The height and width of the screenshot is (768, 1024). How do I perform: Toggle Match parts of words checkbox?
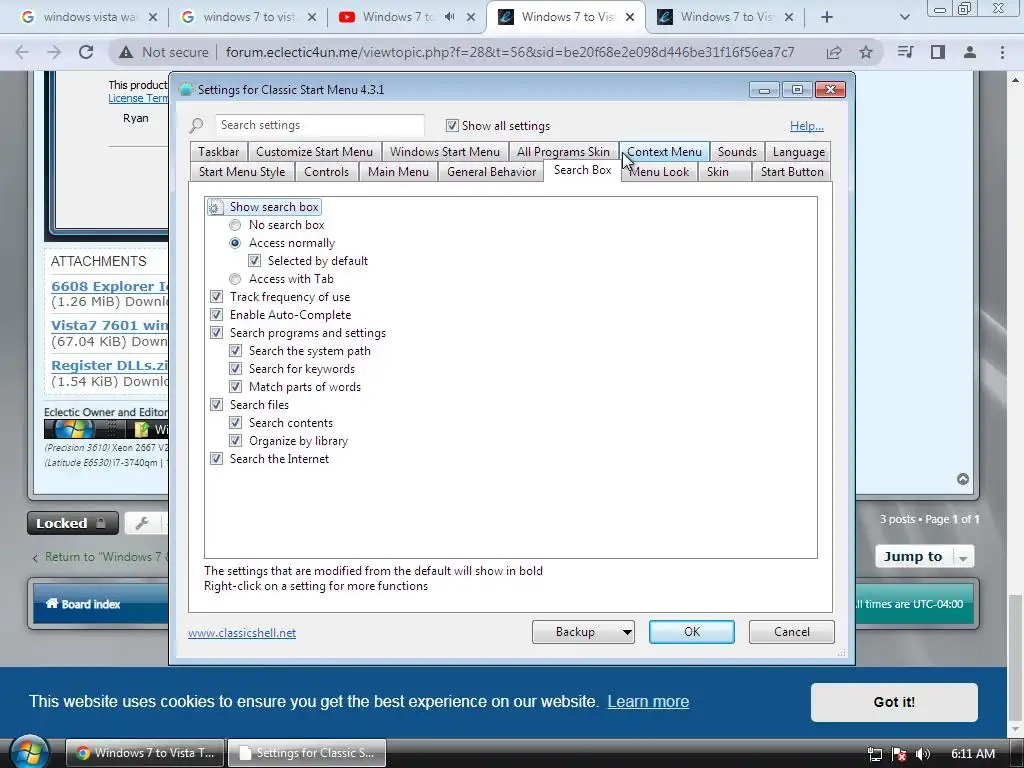236,387
